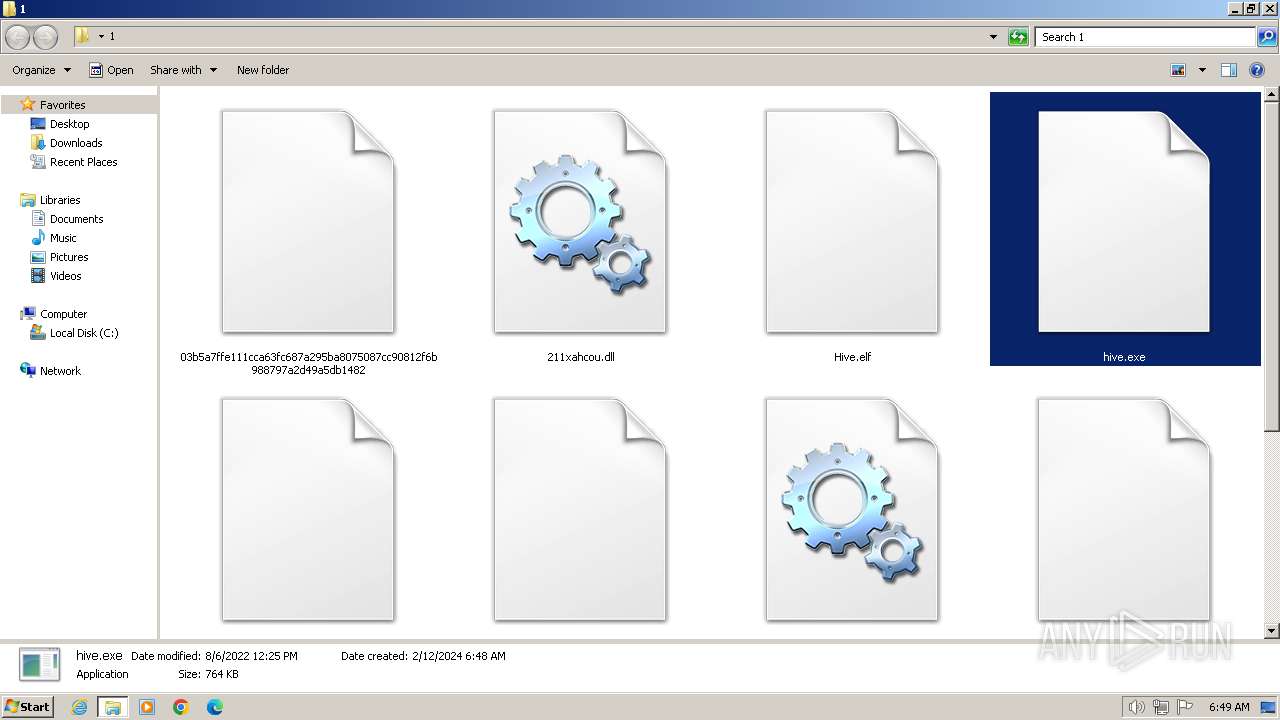Click the search magnifier icon

coord(1266,37)
